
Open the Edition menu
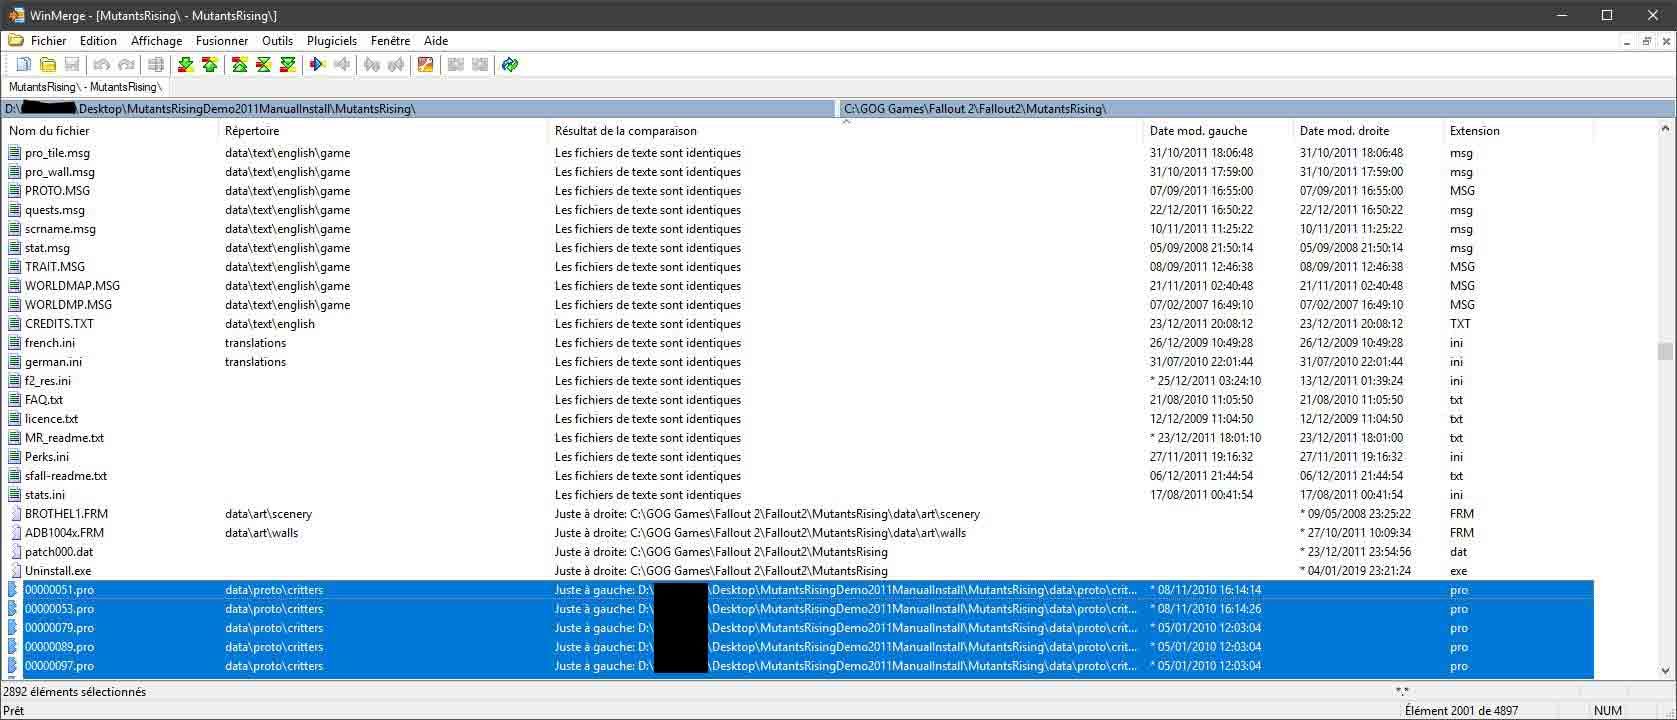pyautogui.click(x=98, y=41)
